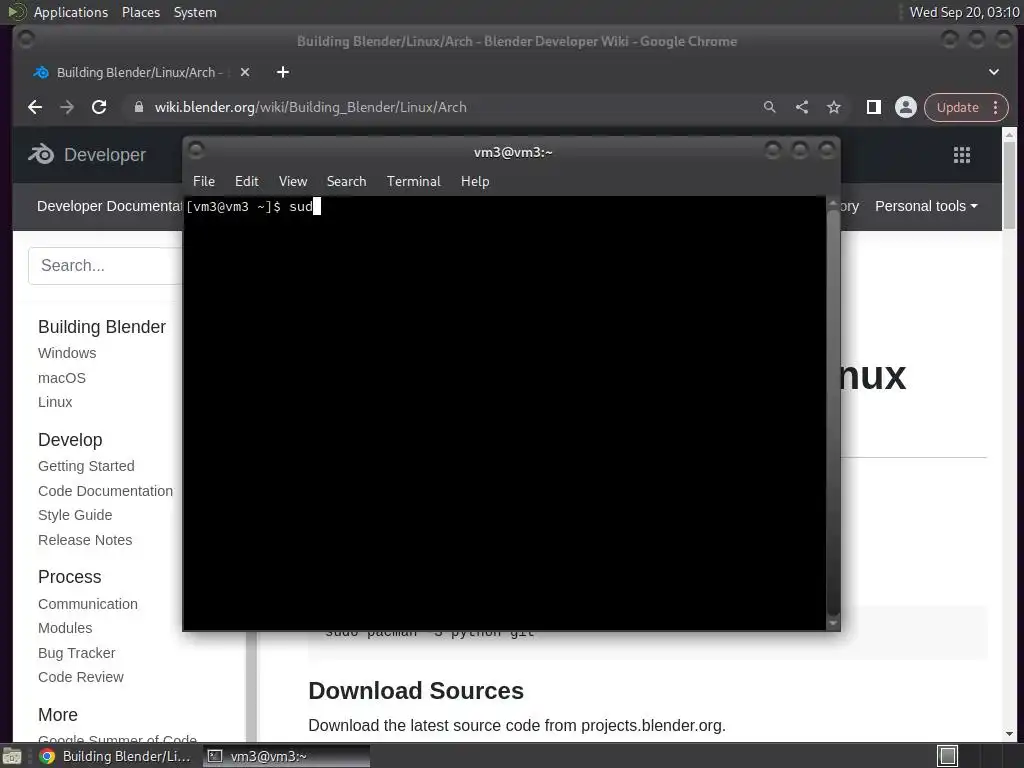Open the terminal's Edit menu
Viewport: 1024px width, 768px height.
click(247, 182)
